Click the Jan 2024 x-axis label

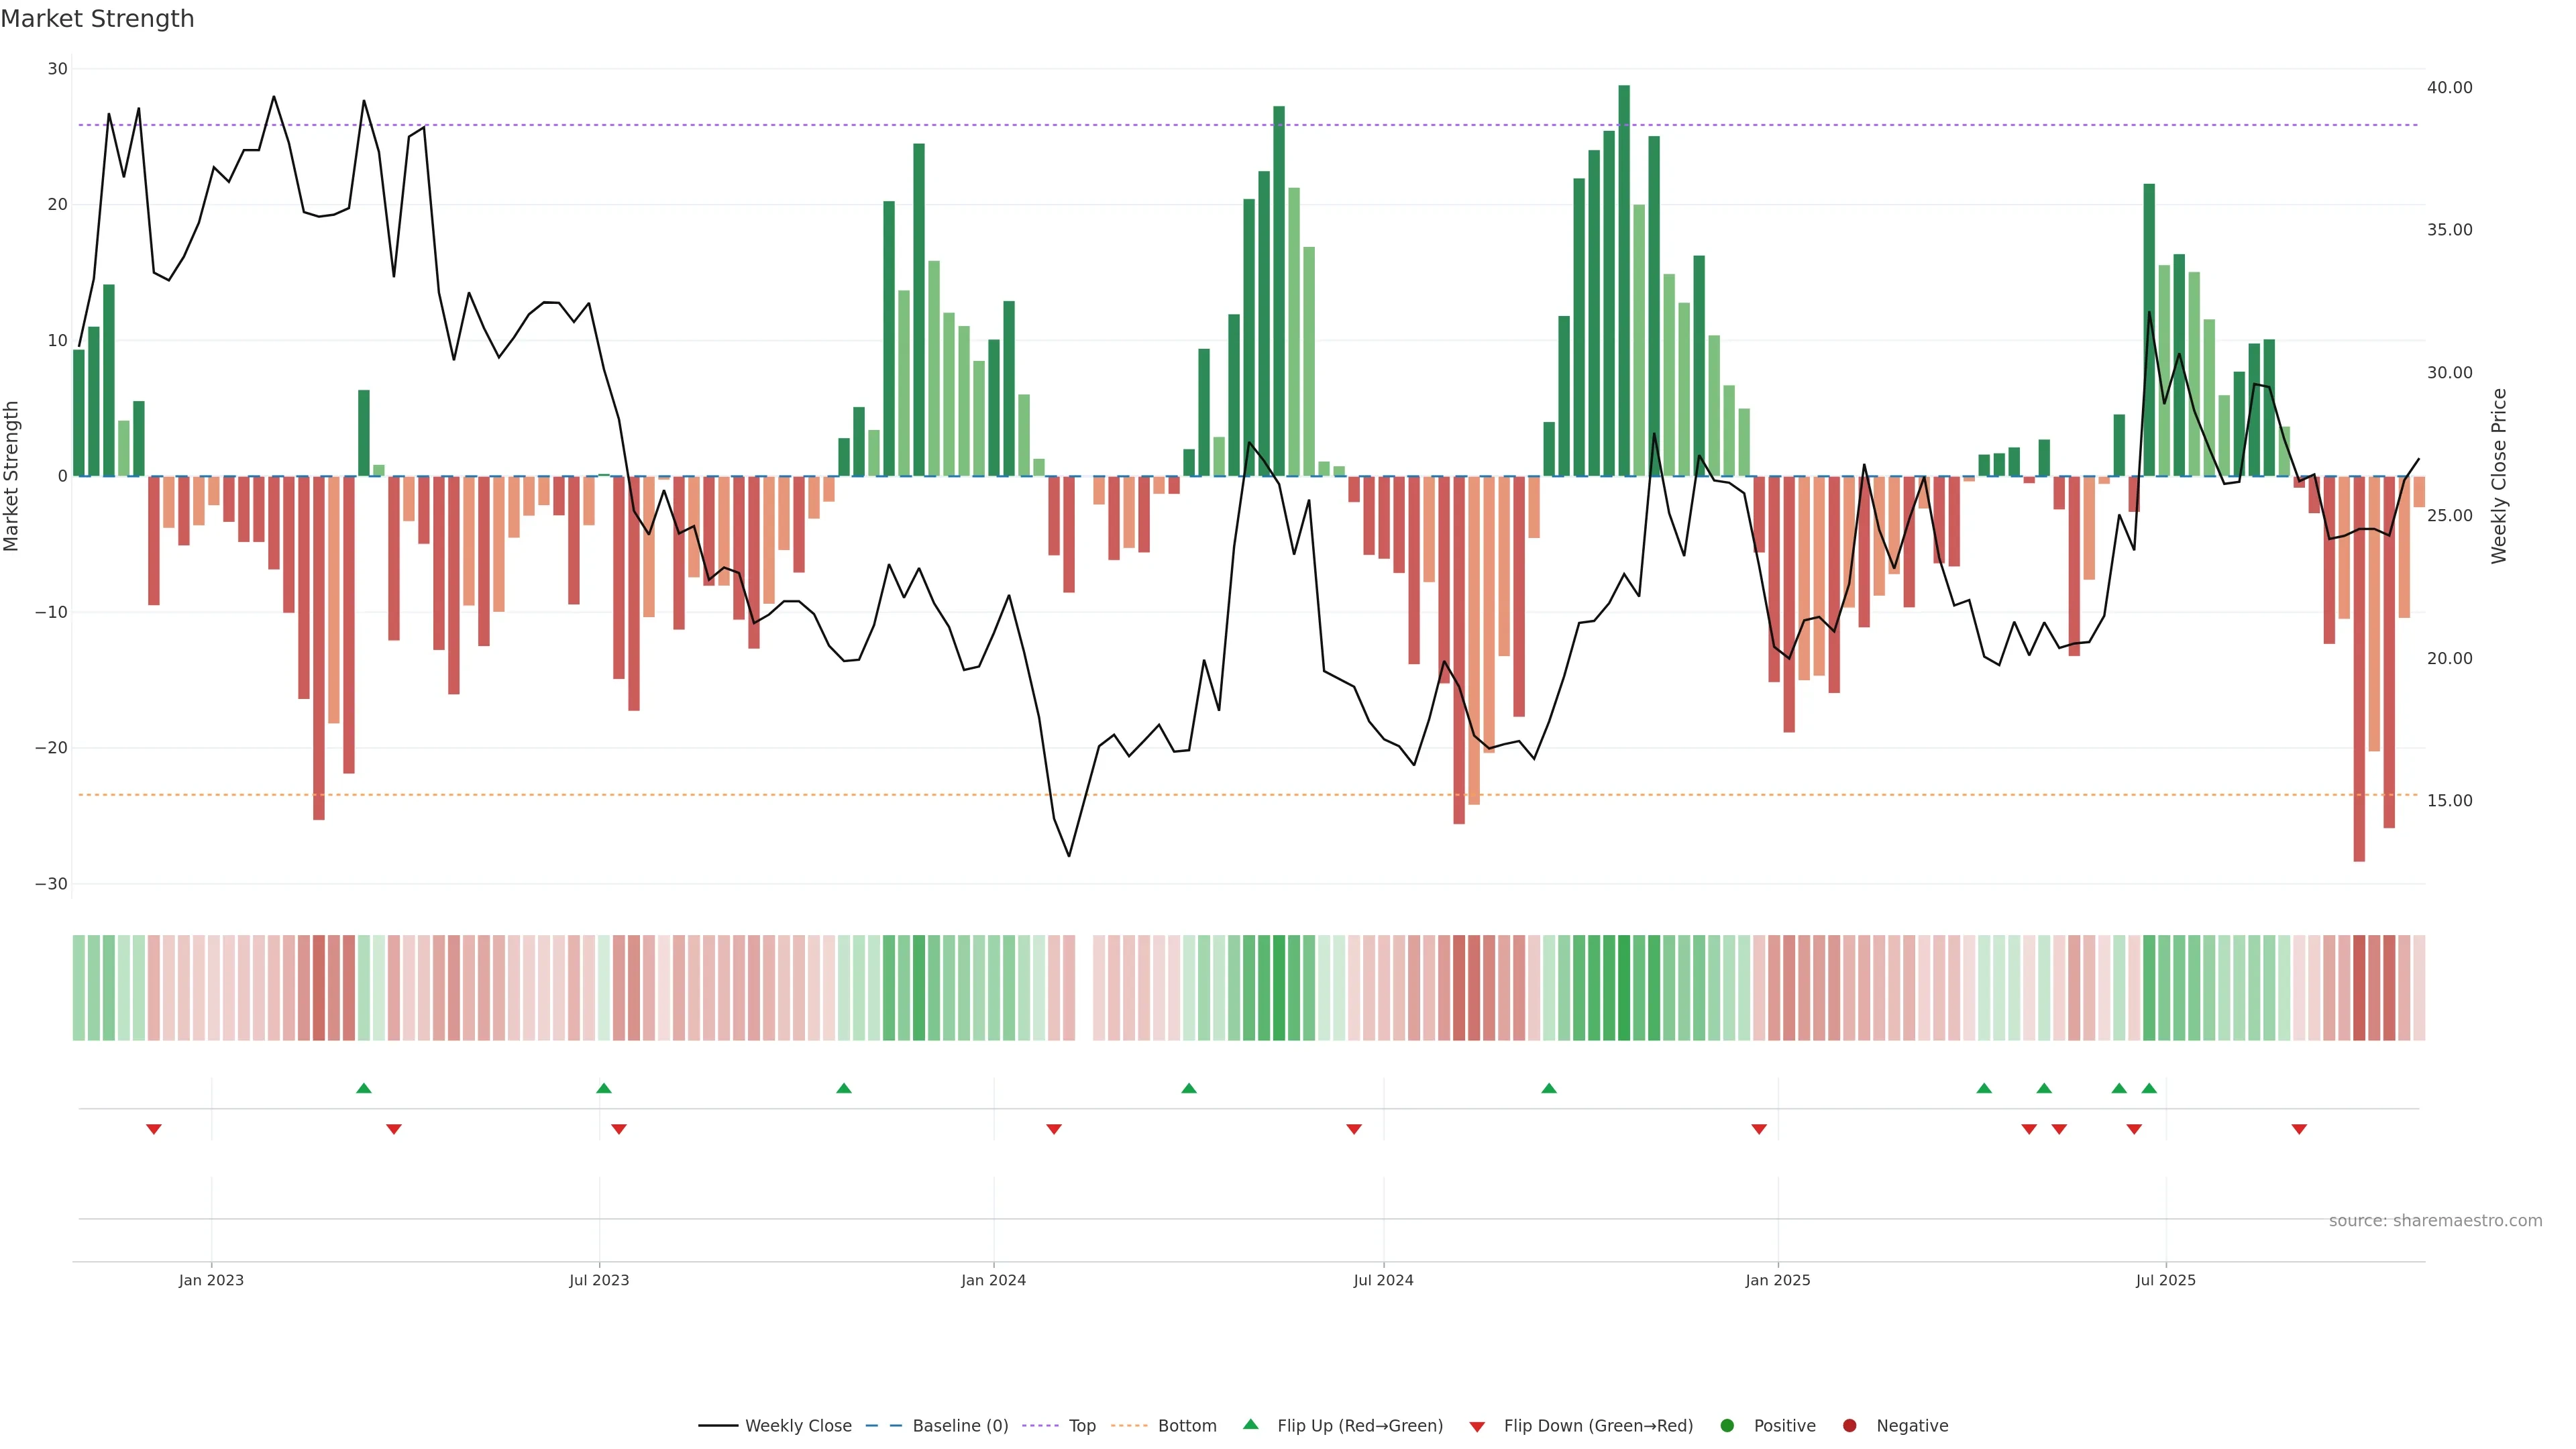[993, 1280]
